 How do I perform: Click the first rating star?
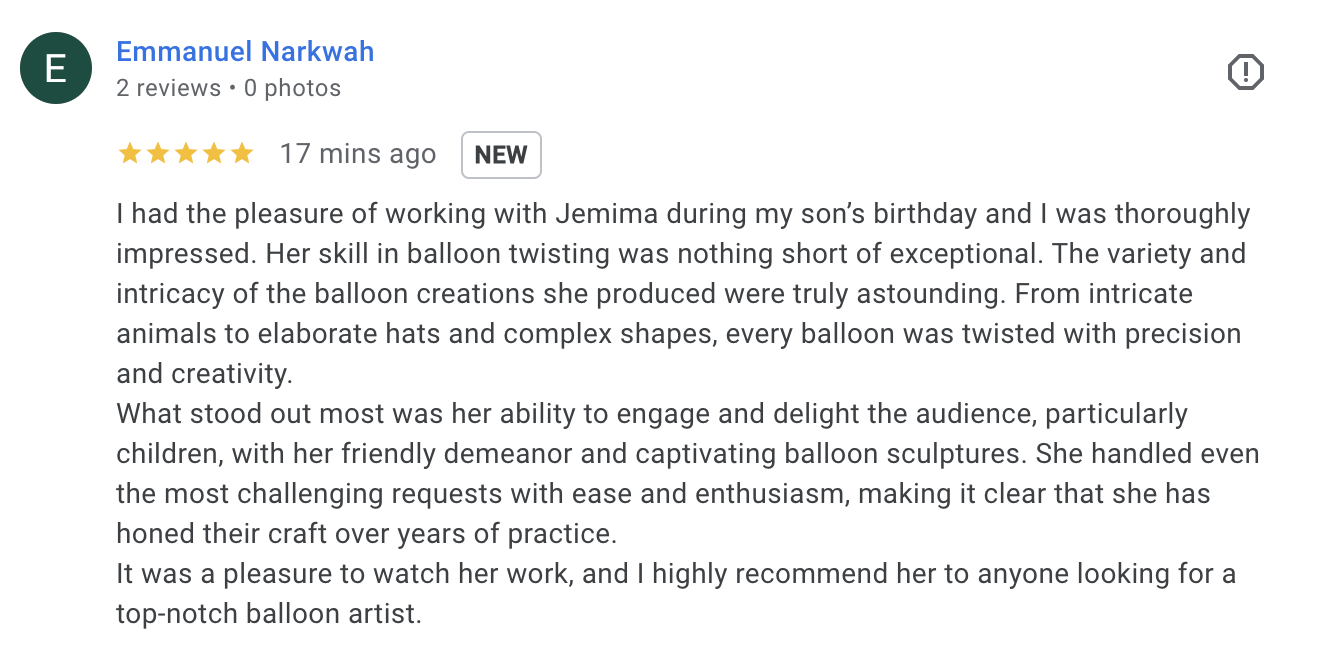pos(129,154)
